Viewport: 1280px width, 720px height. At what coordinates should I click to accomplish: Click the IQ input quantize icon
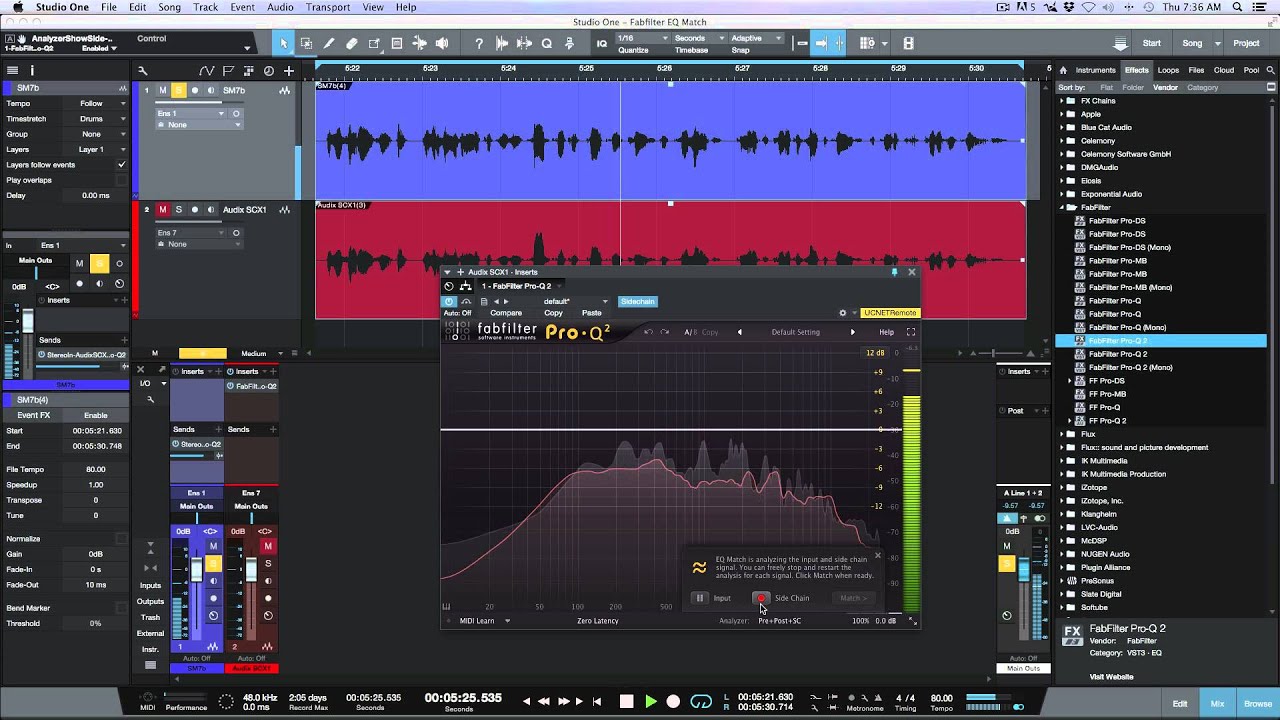click(x=602, y=43)
